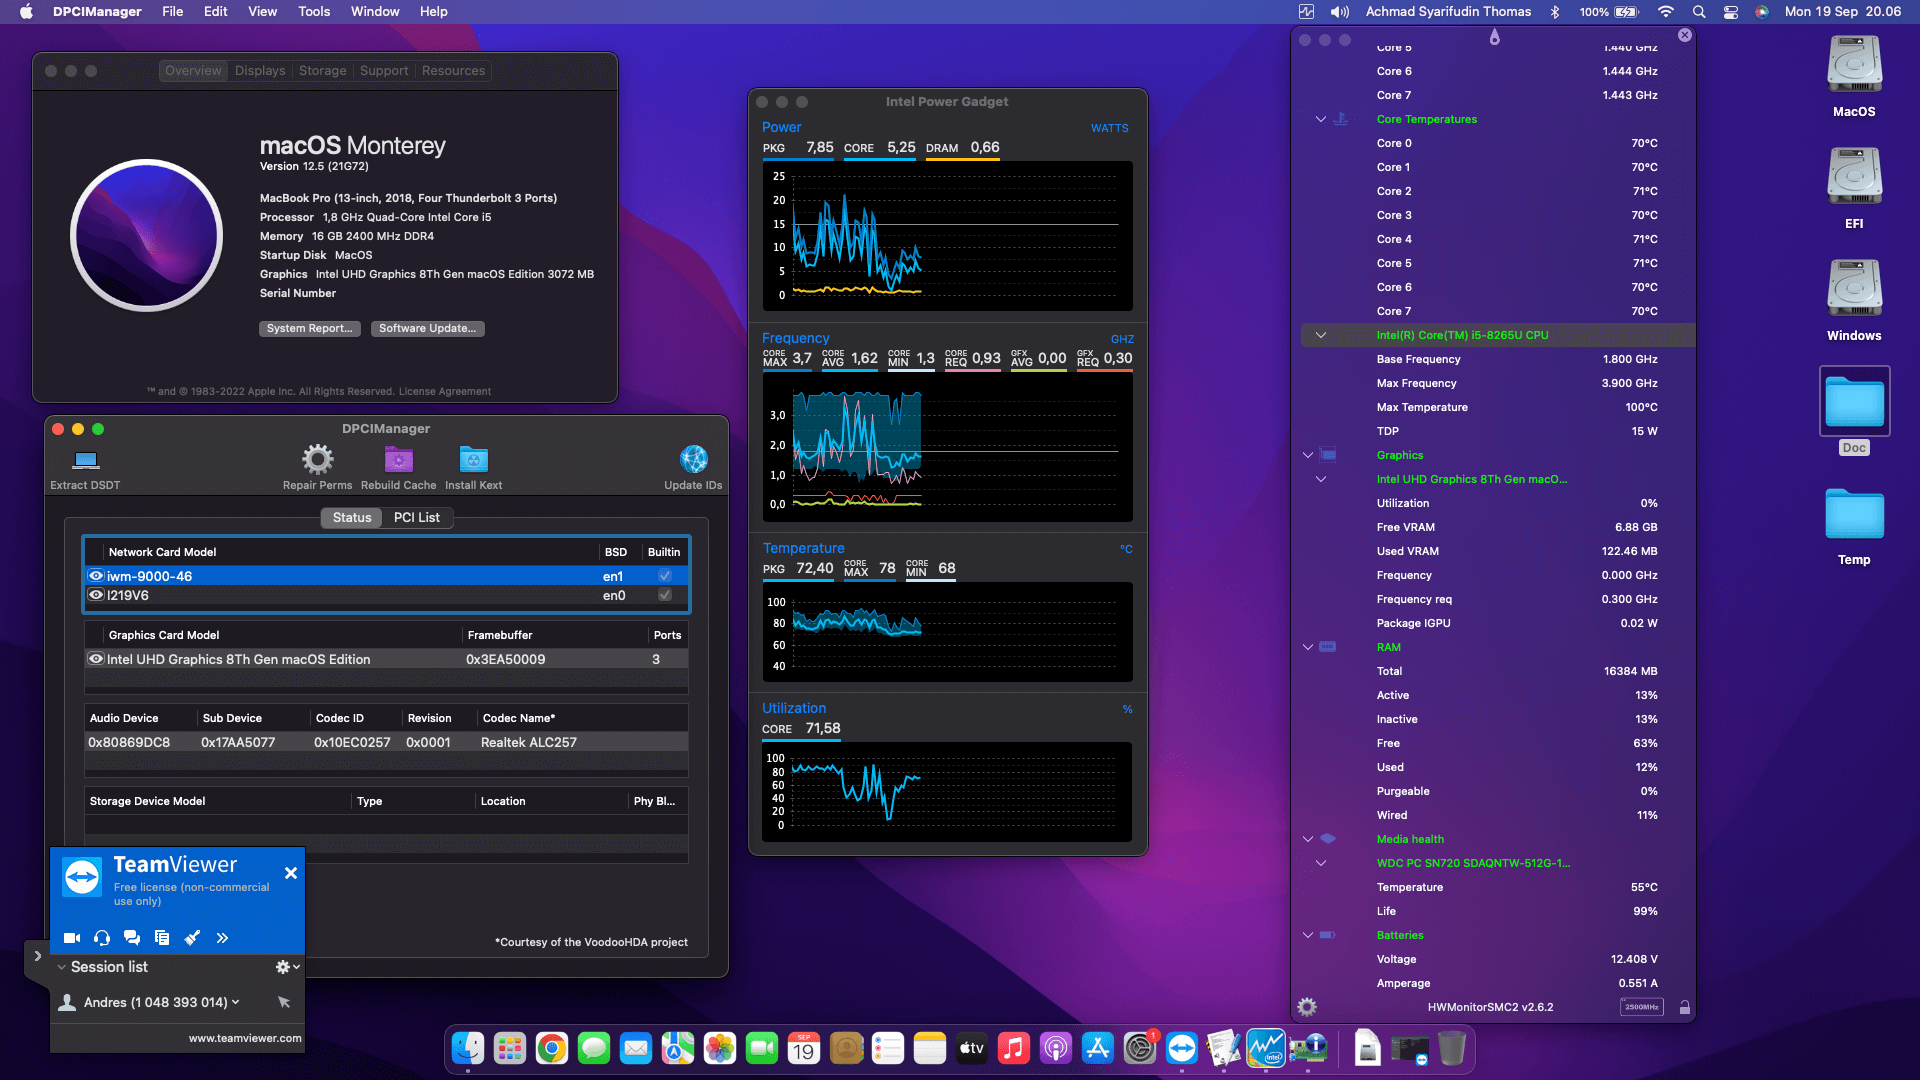The height and width of the screenshot is (1080, 1920).
Task: Click the TeamViewer video camera icon
Action: (x=72, y=938)
